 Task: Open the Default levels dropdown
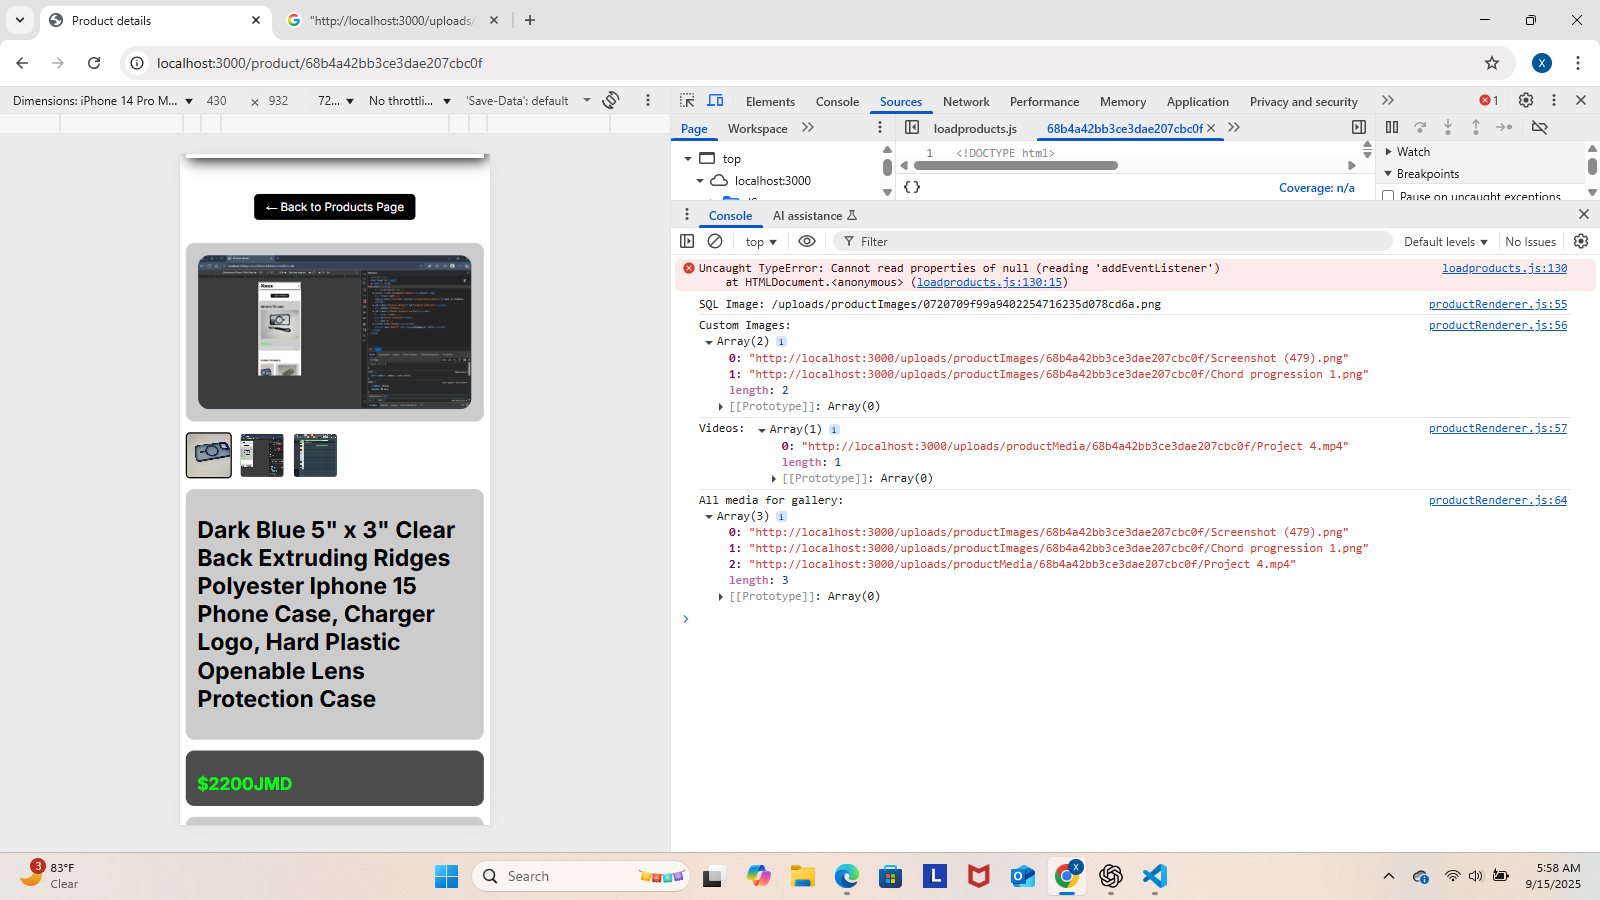click(1445, 242)
